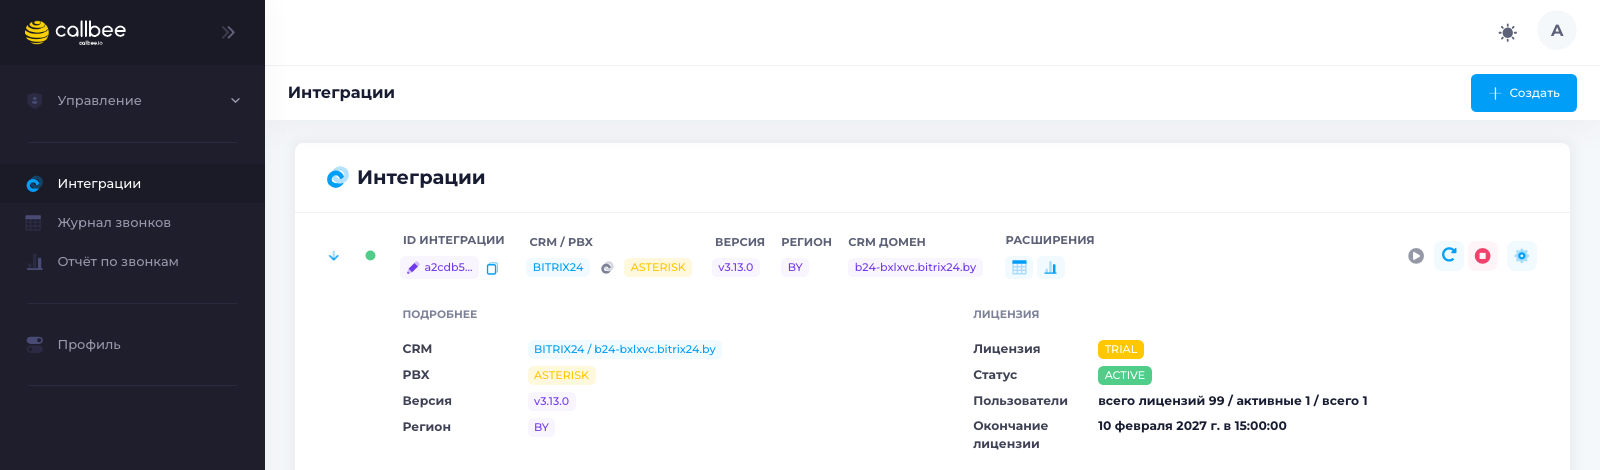Click license end date 10 февраля 2027
Viewport: 1600px width, 470px height.
click(1192, 426)
